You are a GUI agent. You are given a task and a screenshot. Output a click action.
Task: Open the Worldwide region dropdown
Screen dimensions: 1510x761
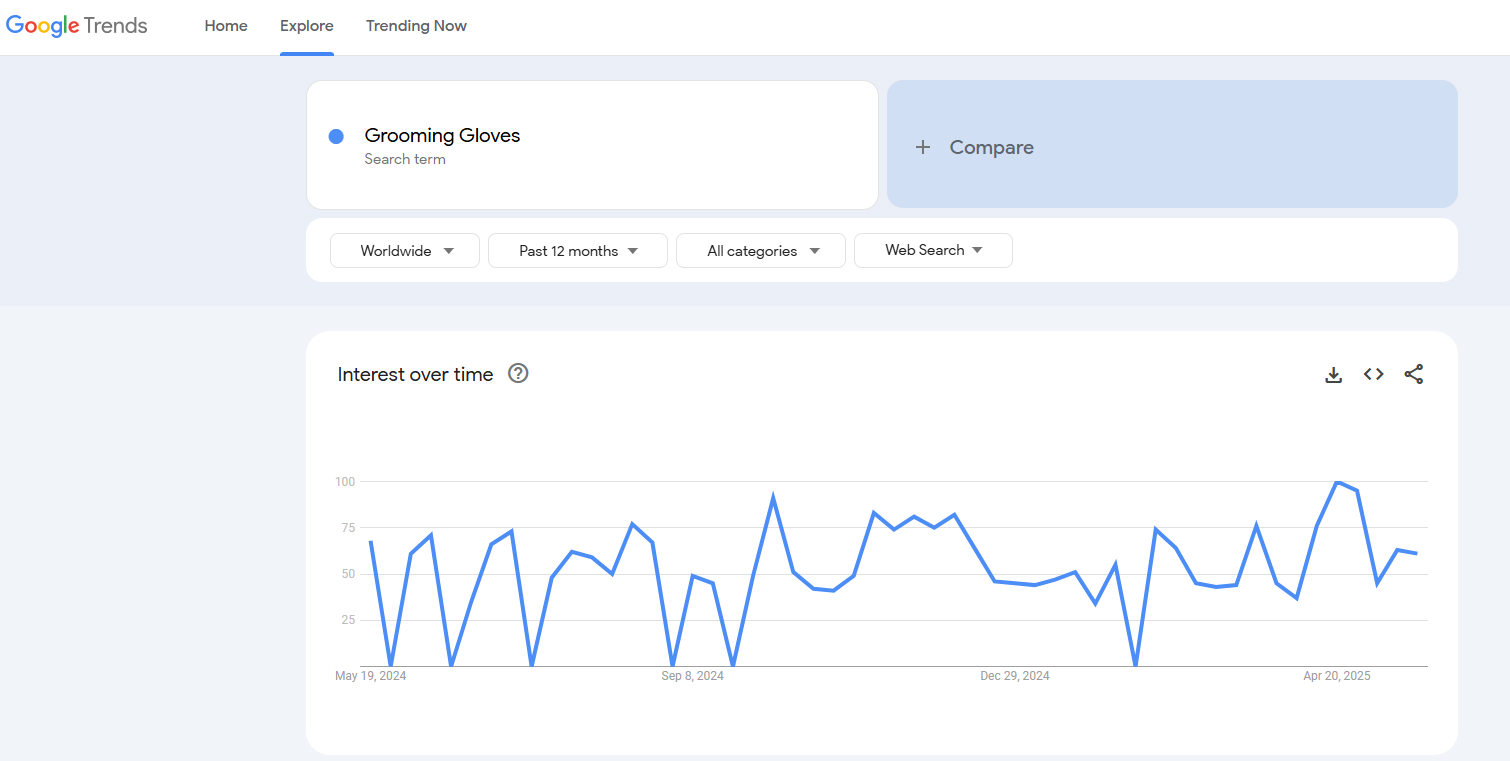click(x=405, y=251)
